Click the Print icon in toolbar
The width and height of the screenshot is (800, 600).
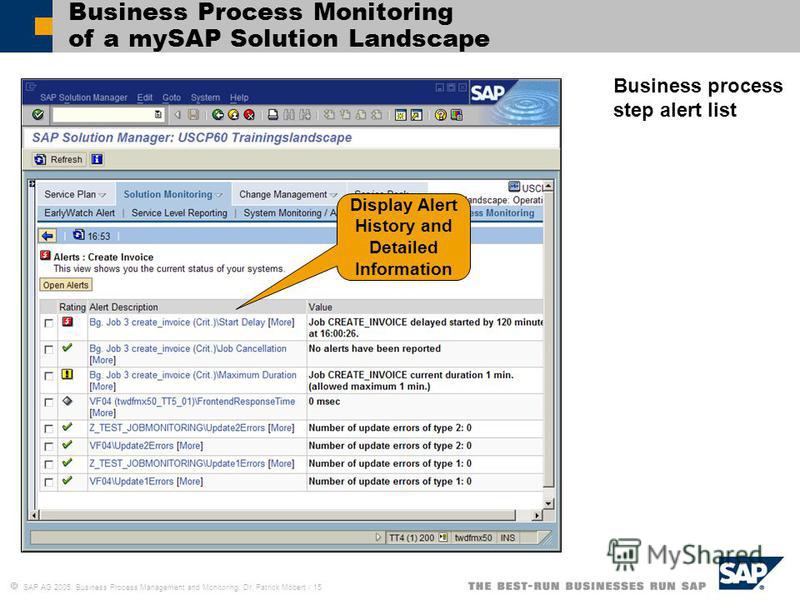pos(273,115)
